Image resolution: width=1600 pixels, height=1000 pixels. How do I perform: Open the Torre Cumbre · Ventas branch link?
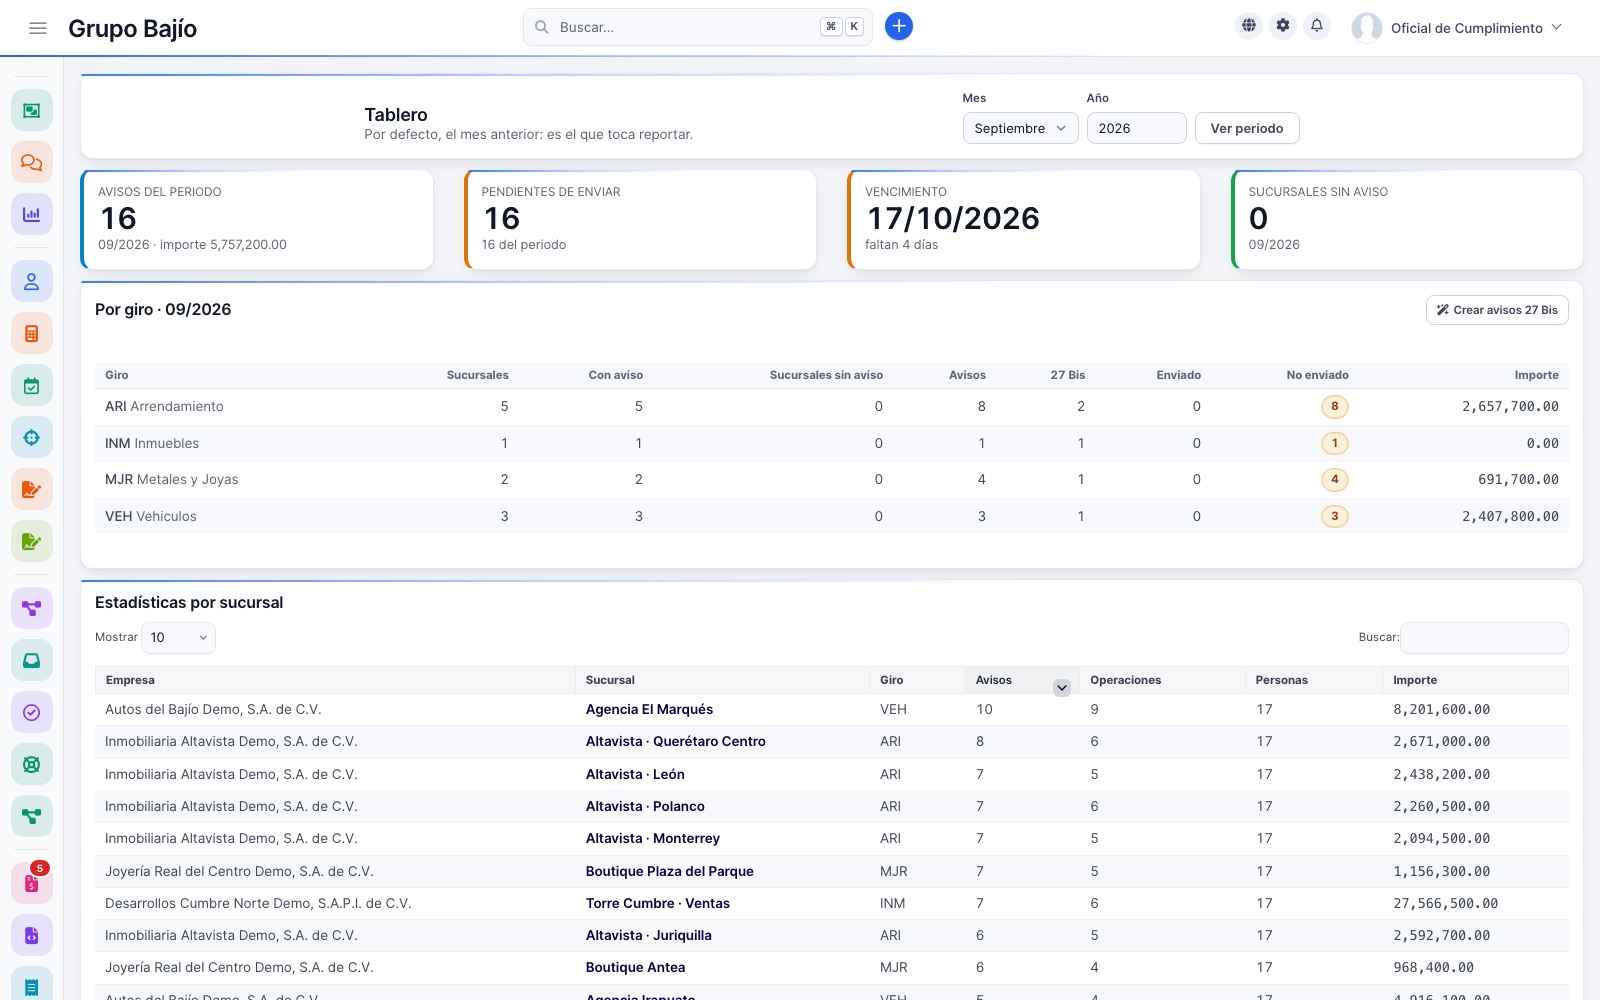click(x=658, y=903)
